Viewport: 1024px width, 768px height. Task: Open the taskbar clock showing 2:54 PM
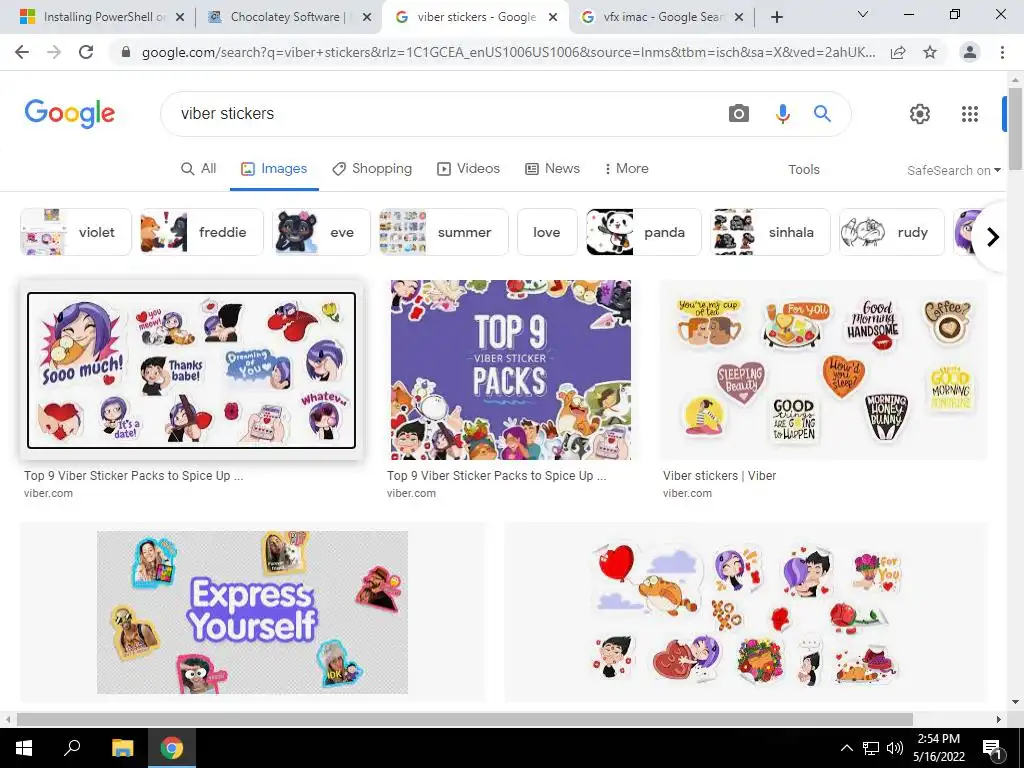click(938, 748)
